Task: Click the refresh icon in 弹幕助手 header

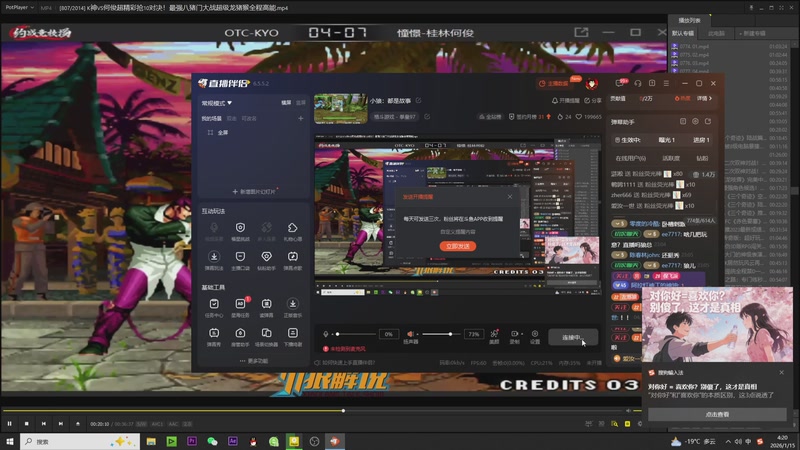Action: (x=708, y=121)
